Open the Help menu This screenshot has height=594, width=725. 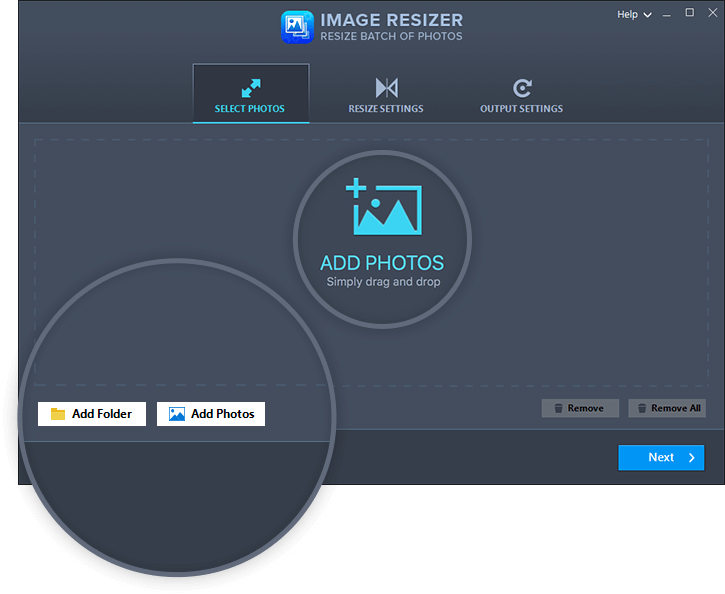pyautogui.click(x=627, y=15)
